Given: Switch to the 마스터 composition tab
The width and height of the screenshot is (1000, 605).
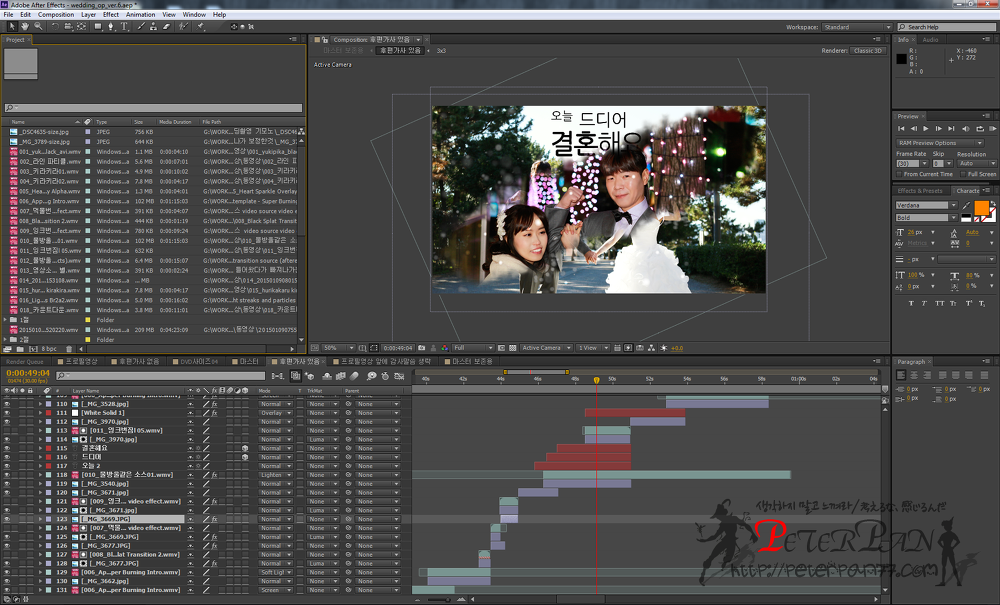Looking at the screenshot, I should 245,362.
